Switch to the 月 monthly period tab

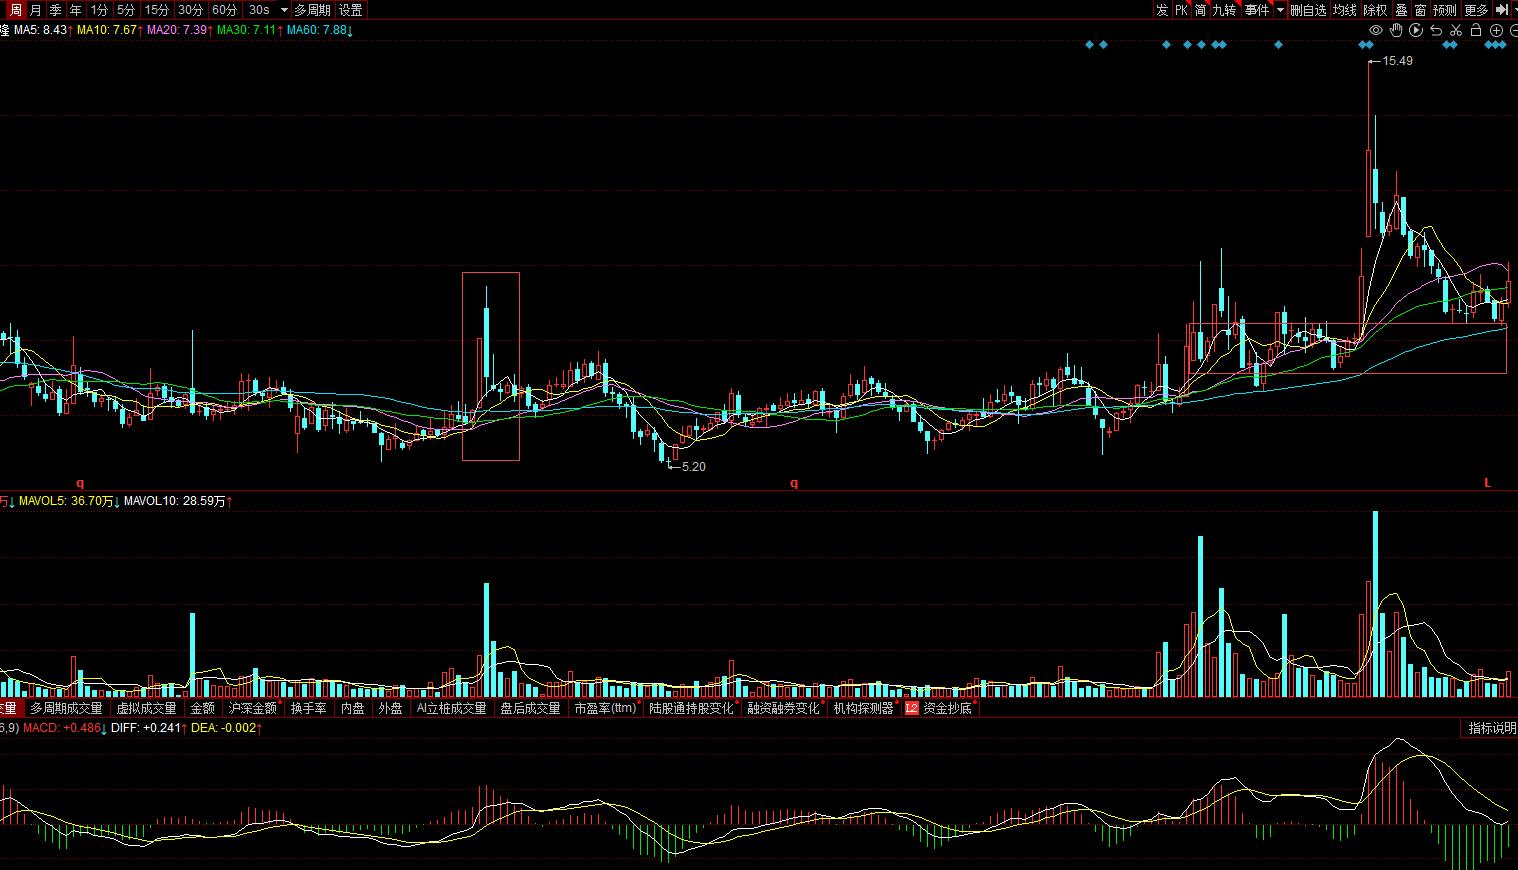[x=36, y=10]
